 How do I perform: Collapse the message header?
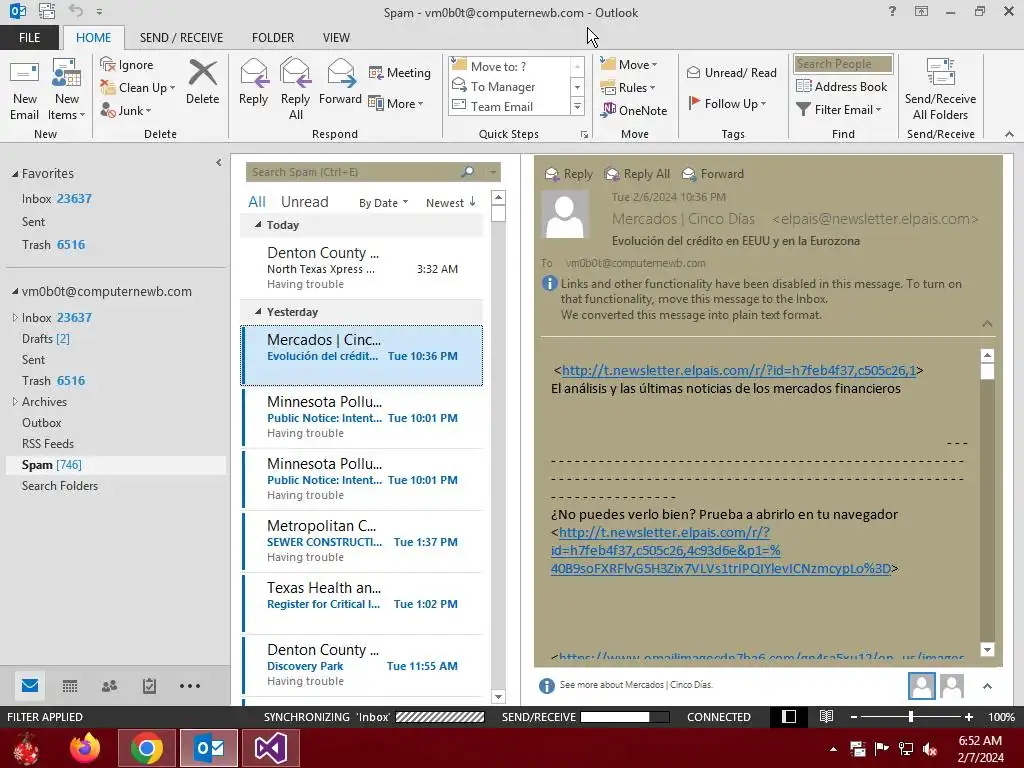[x=987, y=324]
